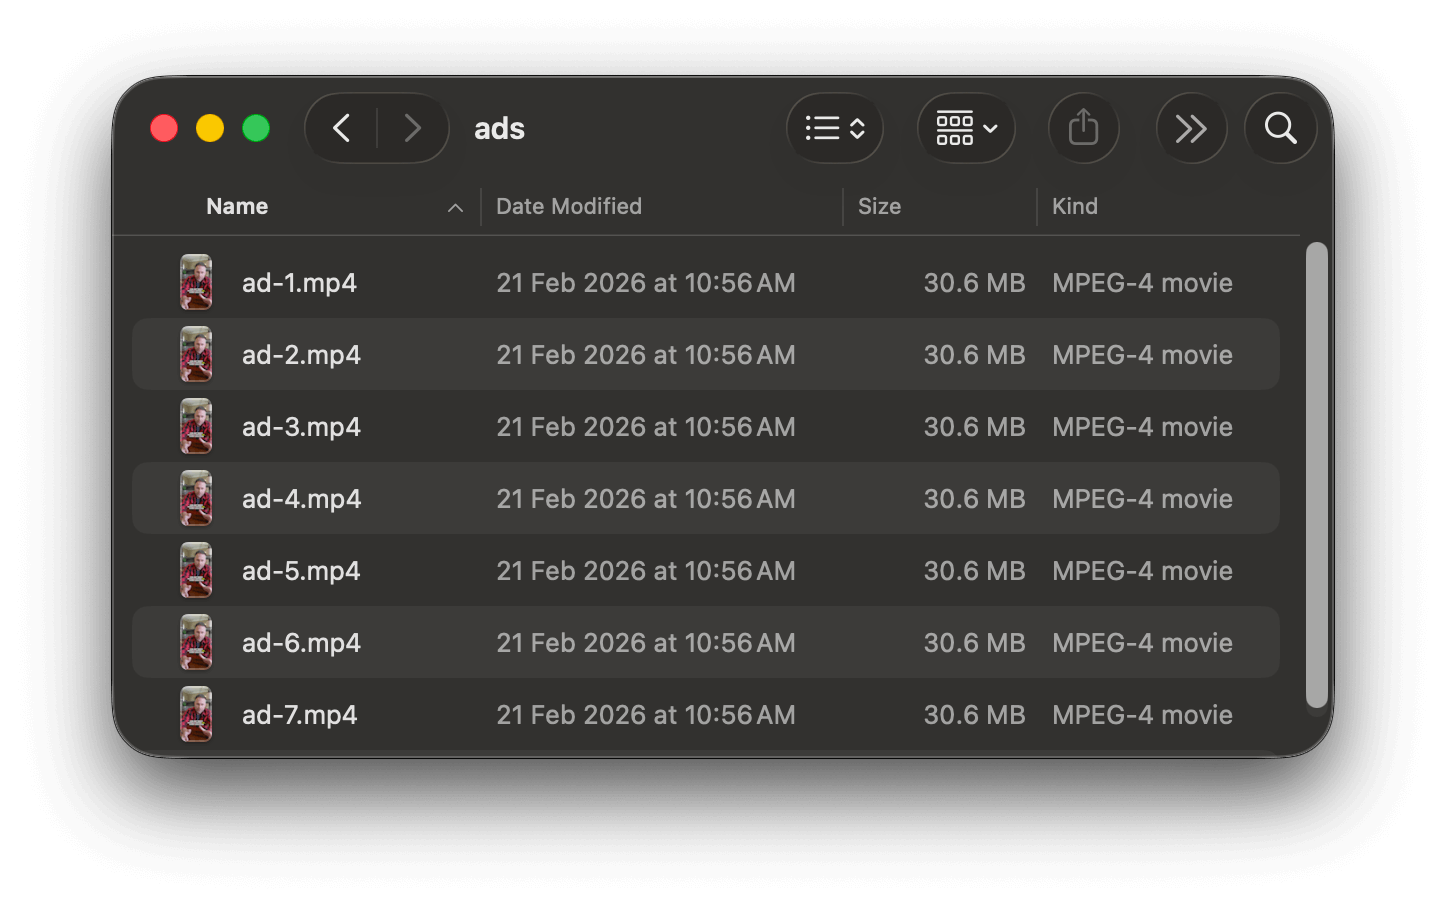This screenshot has width=1446, height=906.
Task: Click the list view icon in the toolbar
Action: (x=824, y=128)
